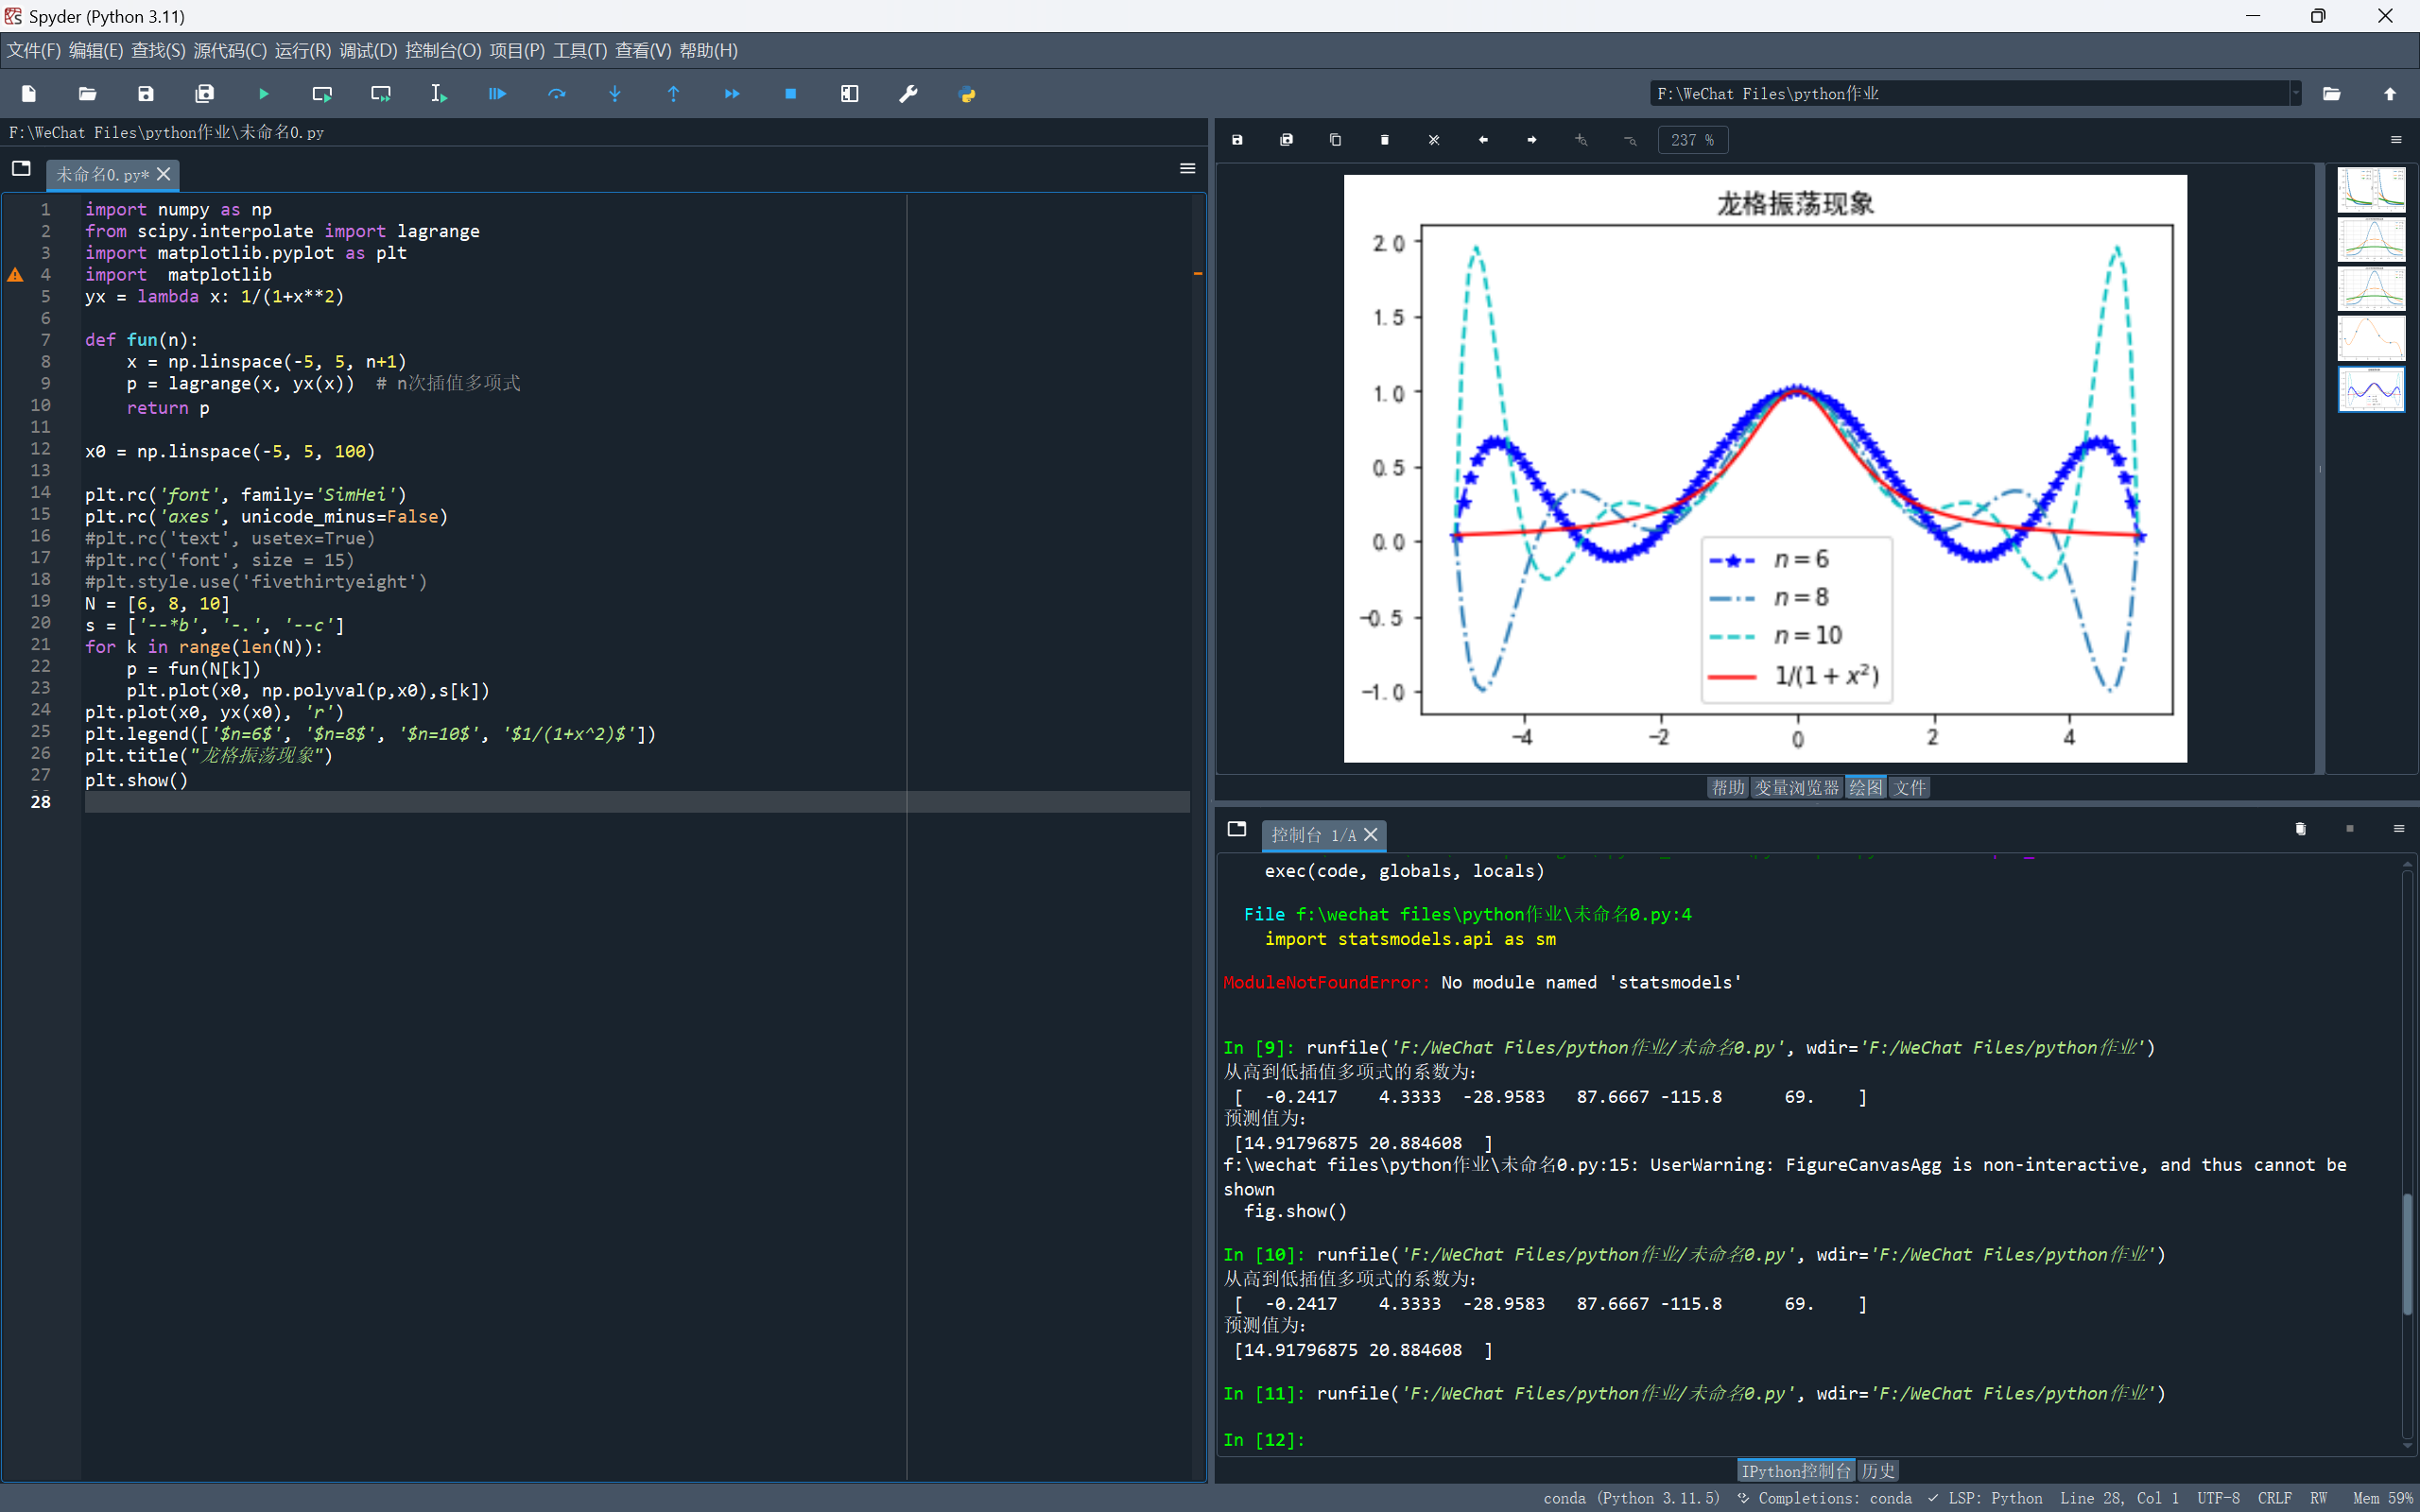Switch to 帮助 pane tab
The width and height of the screenshot is (2420, 1512).
click(1728, 788)
